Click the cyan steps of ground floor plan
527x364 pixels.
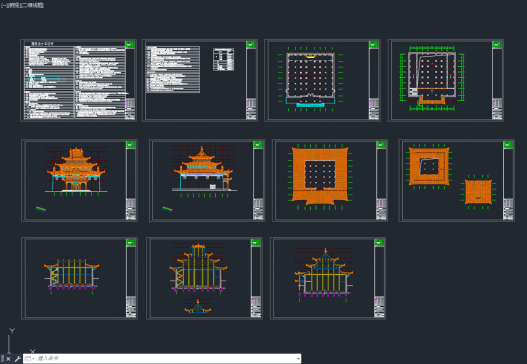(x=310, y=105)
